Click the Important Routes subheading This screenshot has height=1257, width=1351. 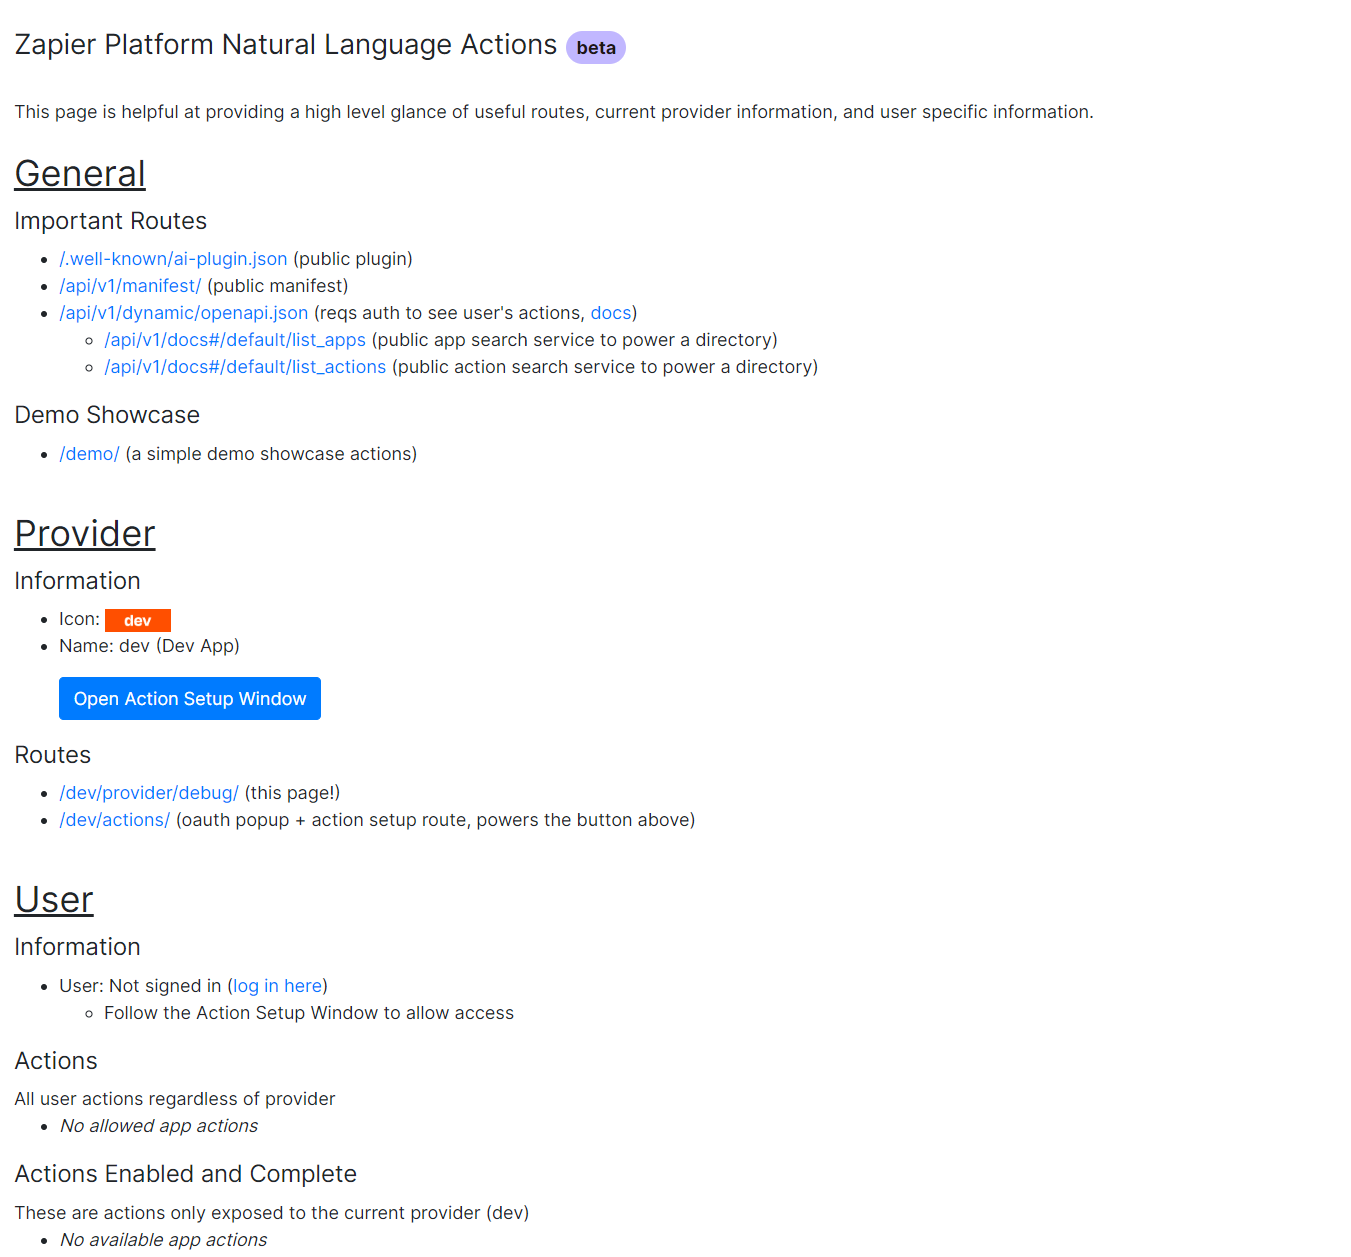pos(110,220)
